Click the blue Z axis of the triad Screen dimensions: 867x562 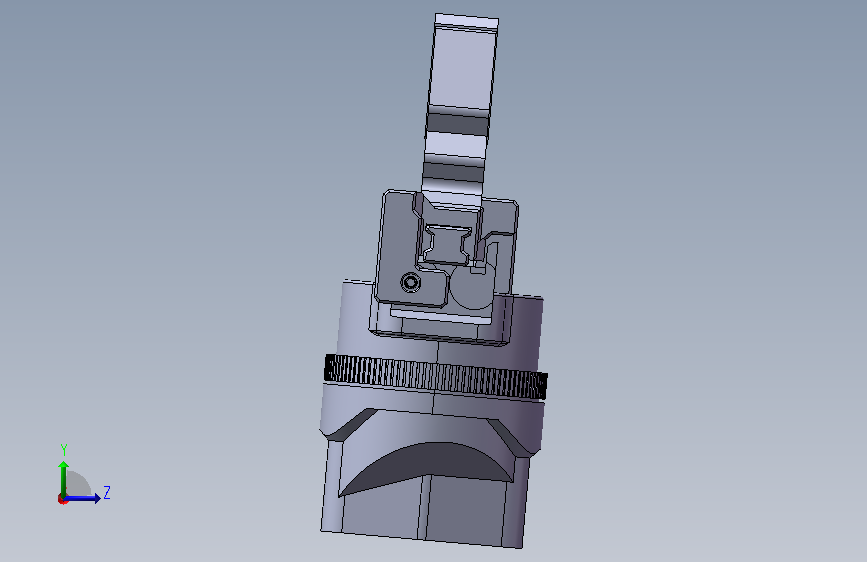[82, 498]
